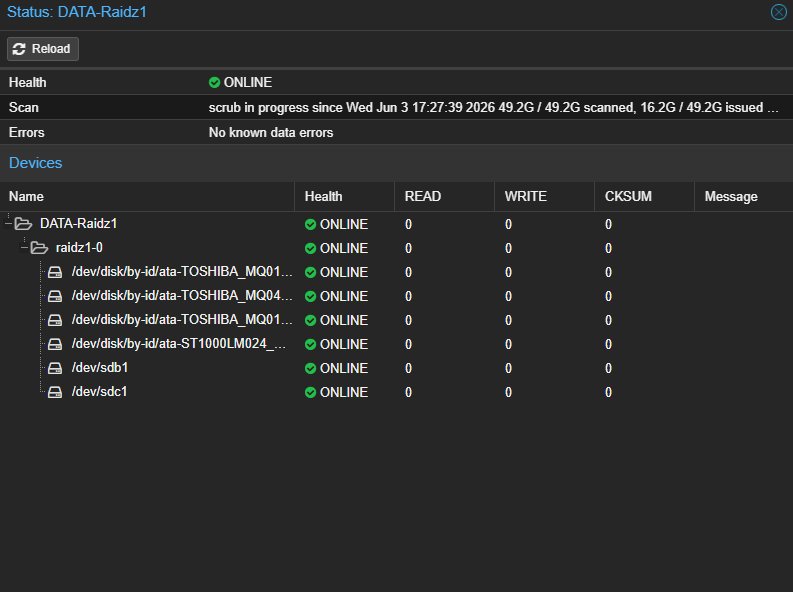
Task: Select the ata-TOSHIBA_MQ04 device row
Action: tap(396, 296)
